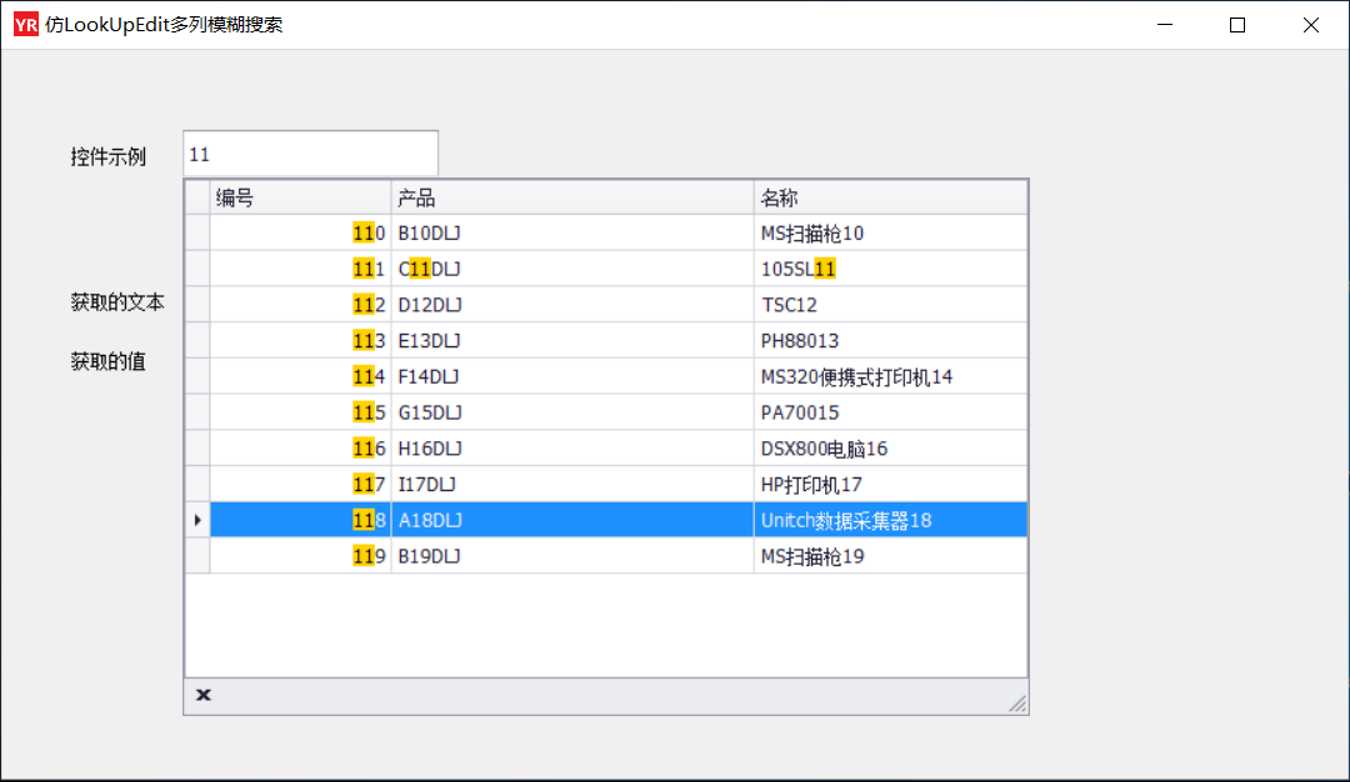Grab the popup resize grip corner
Screen dimensions: 1350x782
[x=1017, y=703]
